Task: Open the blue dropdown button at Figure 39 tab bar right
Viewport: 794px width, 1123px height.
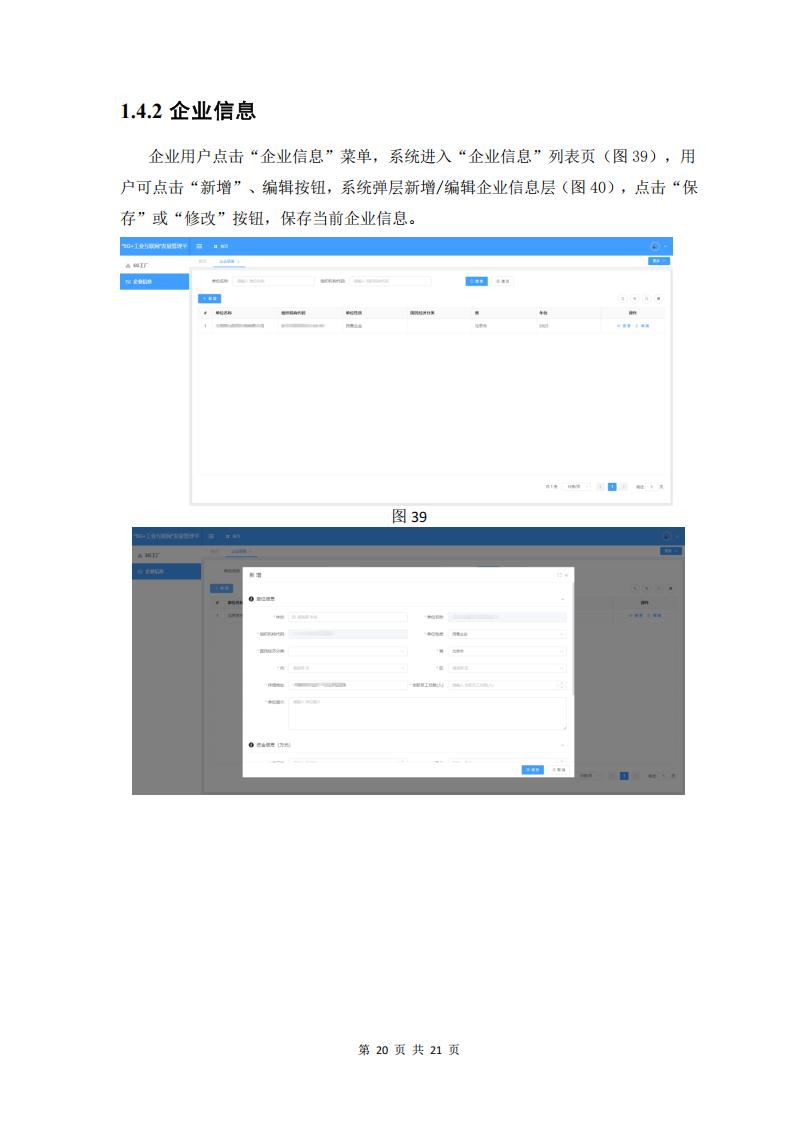Action: coord(659,261)
